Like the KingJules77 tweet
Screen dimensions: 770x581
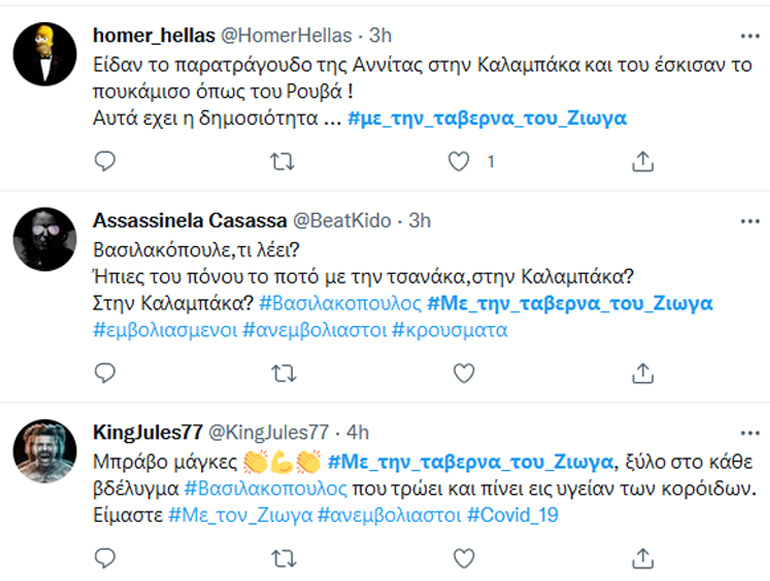463,557
